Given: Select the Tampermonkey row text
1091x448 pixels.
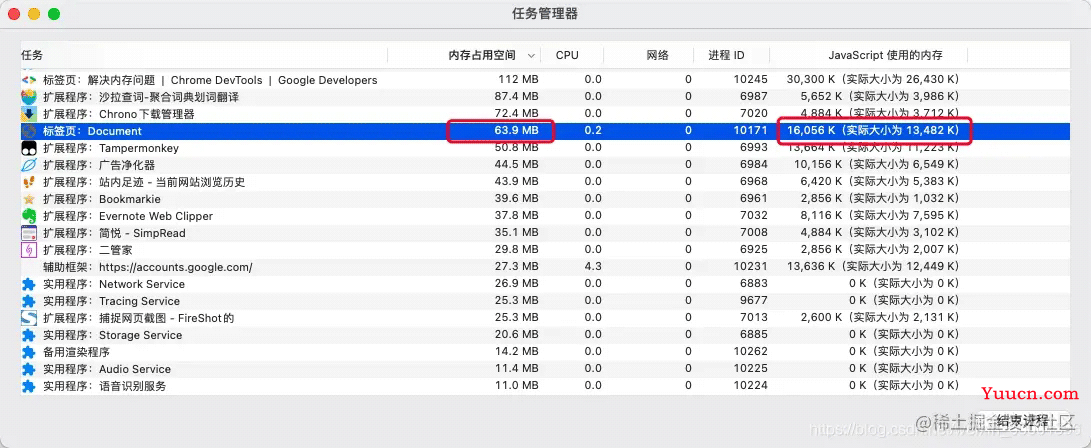Looking at the screenshot, I should click(x=111, y=147).
